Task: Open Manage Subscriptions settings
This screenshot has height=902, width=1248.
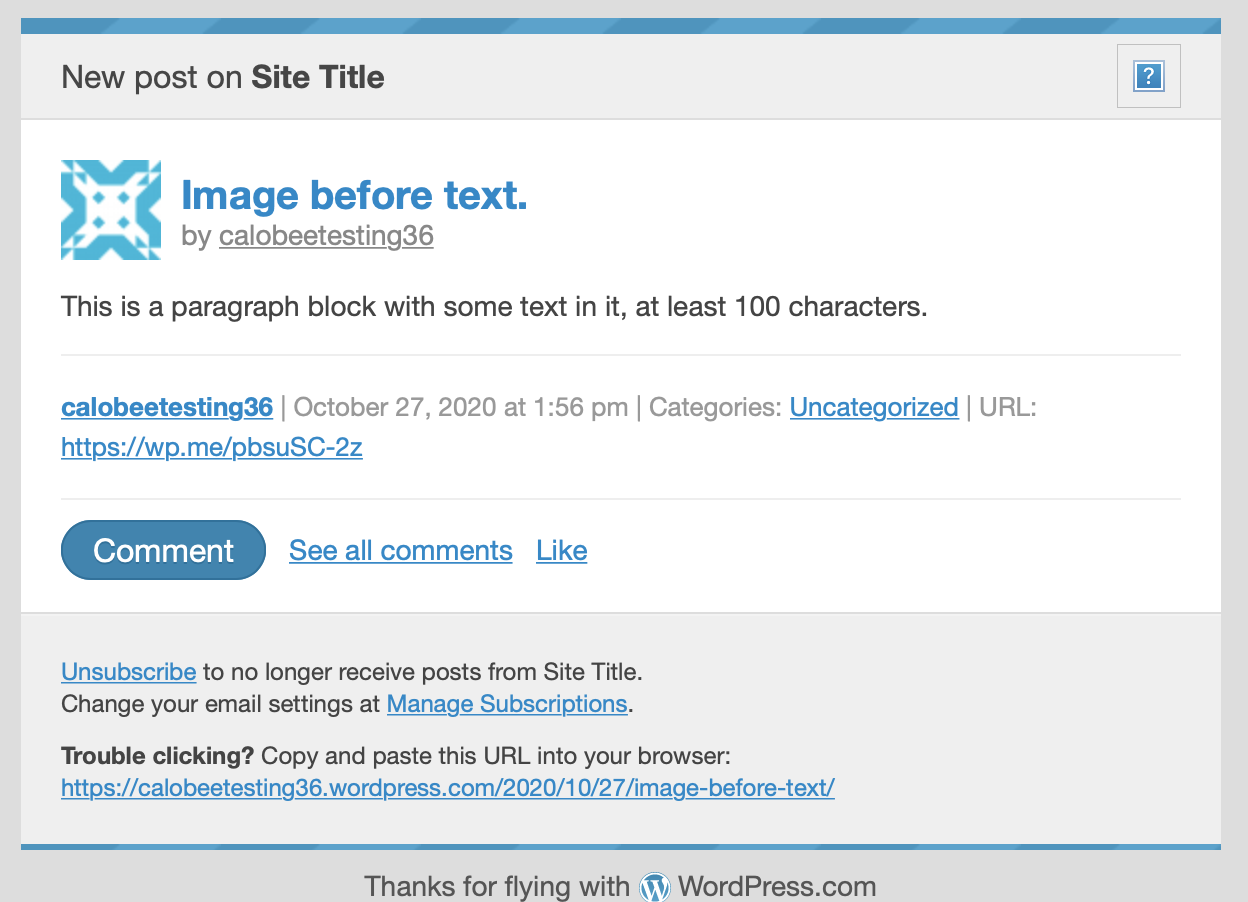Action: coord(506,704)
